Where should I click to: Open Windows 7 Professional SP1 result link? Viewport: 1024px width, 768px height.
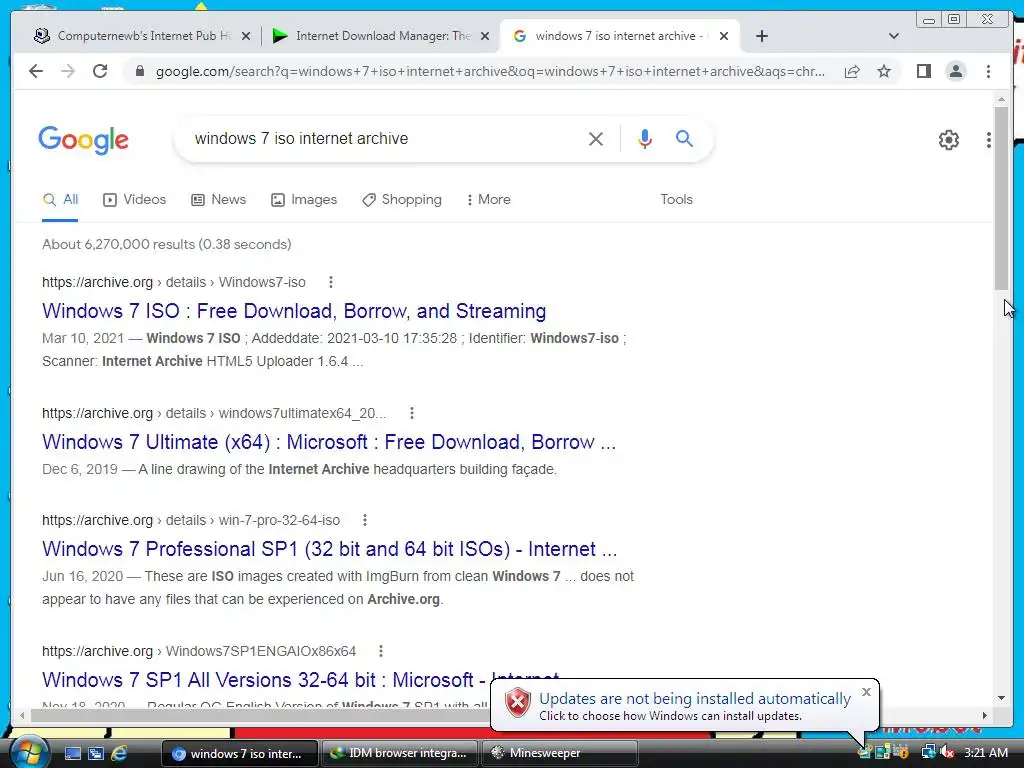pyautogui.click(x=330, y=549)
